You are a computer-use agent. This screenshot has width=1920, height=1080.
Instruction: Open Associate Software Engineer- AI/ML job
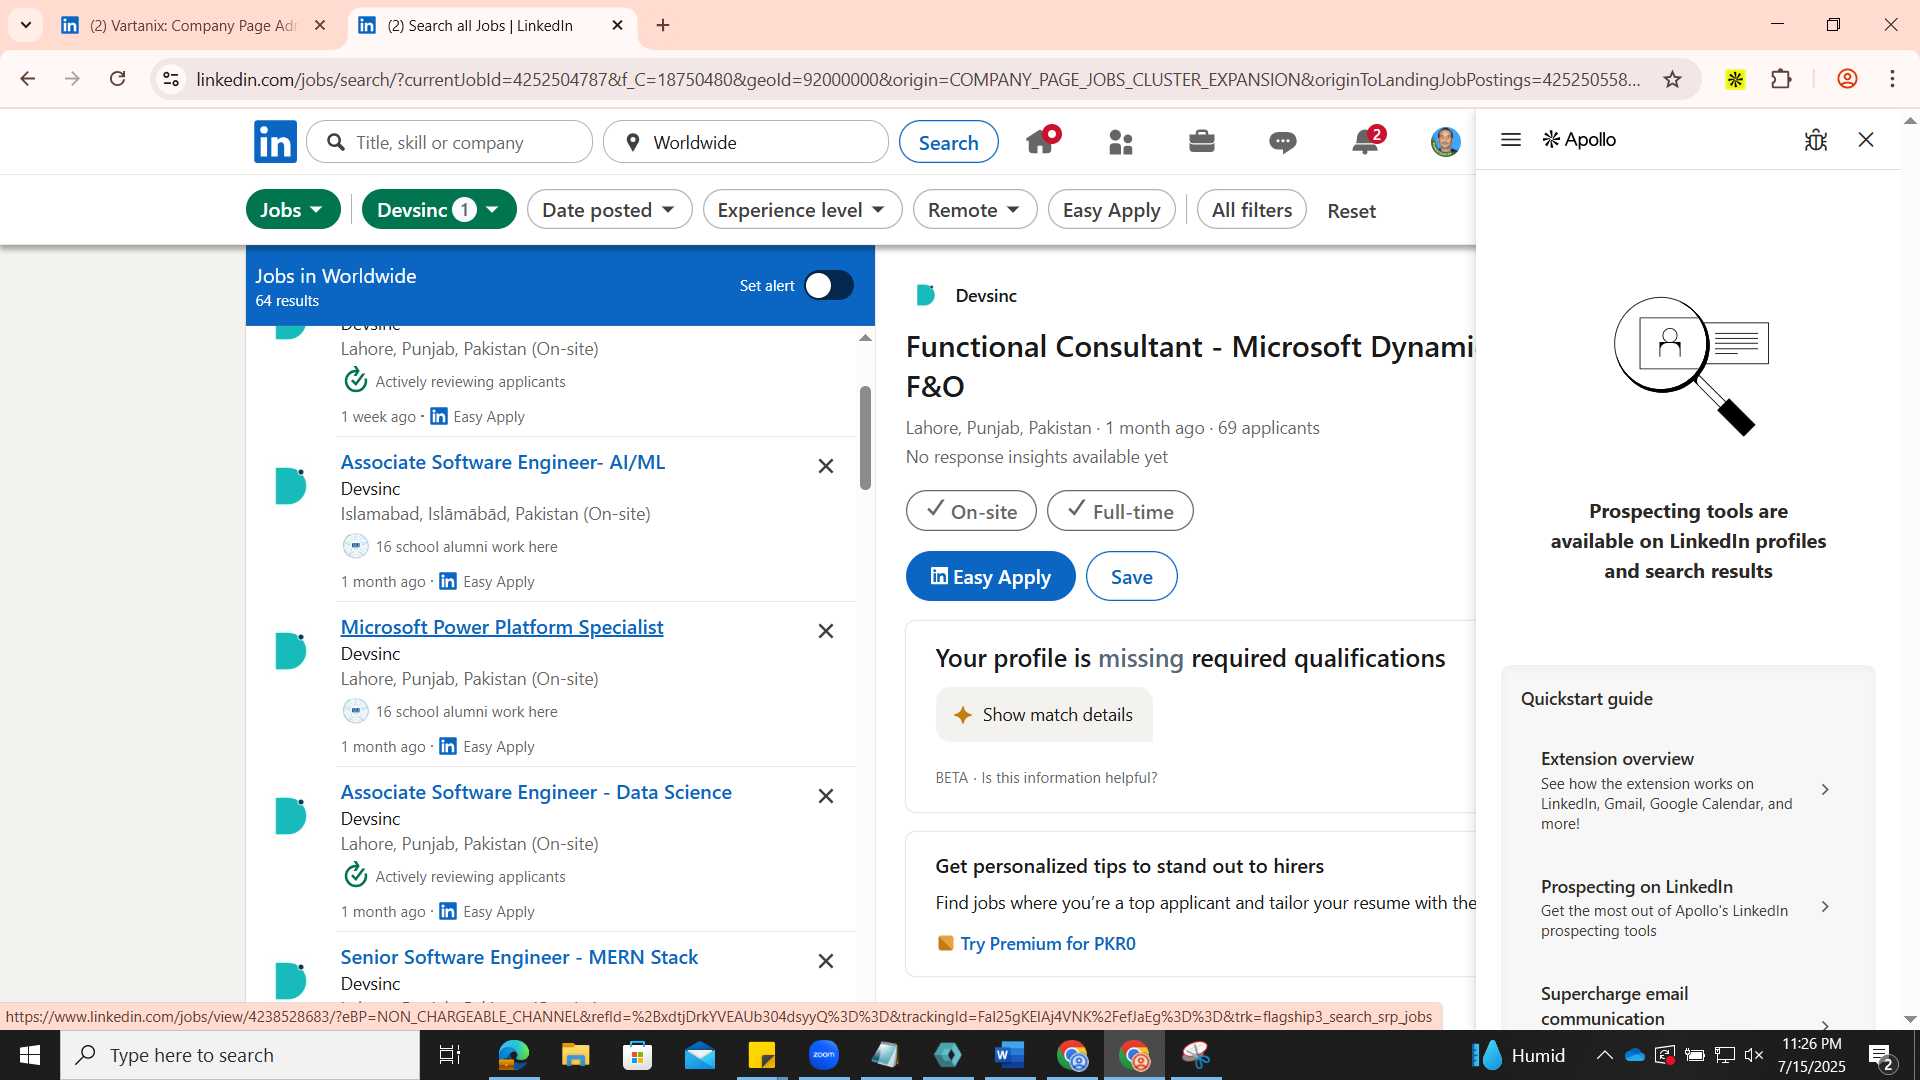[502, 462]
